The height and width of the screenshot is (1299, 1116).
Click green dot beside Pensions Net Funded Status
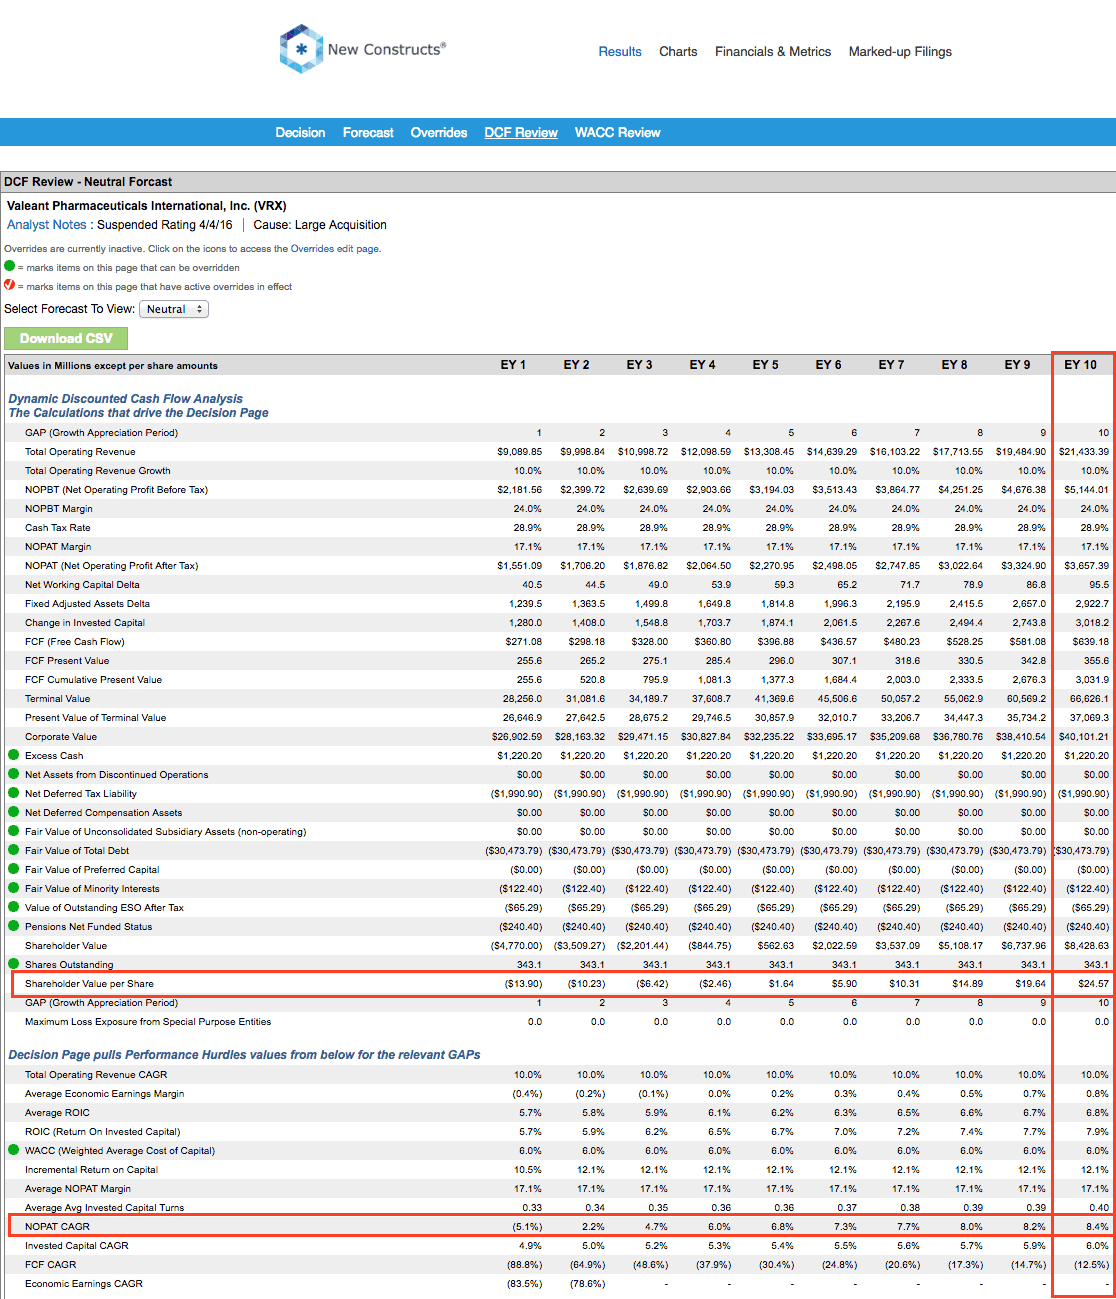pos(14,926)
